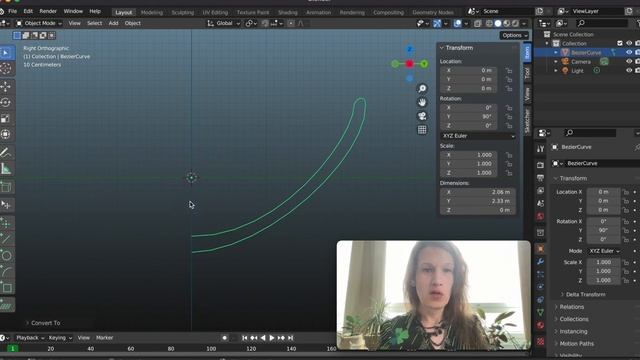Screen dimensions: 640x360
Task: Open the Render properties tab icon
Action: point(540,165)
